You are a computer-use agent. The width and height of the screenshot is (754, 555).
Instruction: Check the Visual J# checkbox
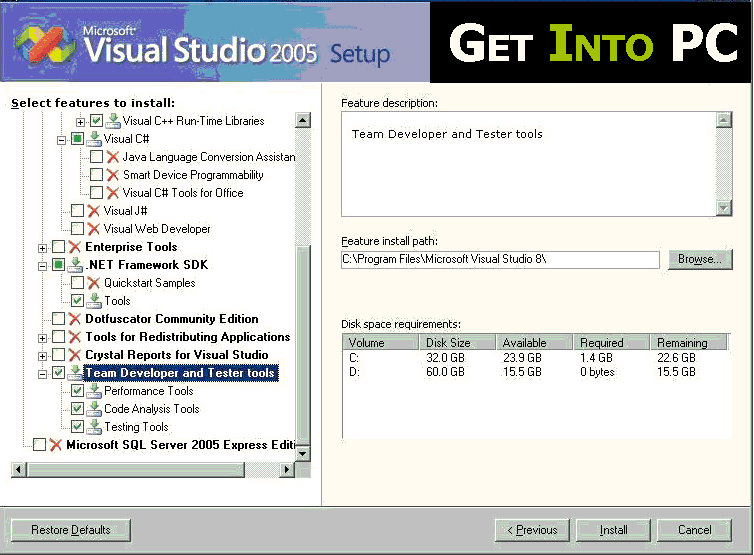point(77,211)
